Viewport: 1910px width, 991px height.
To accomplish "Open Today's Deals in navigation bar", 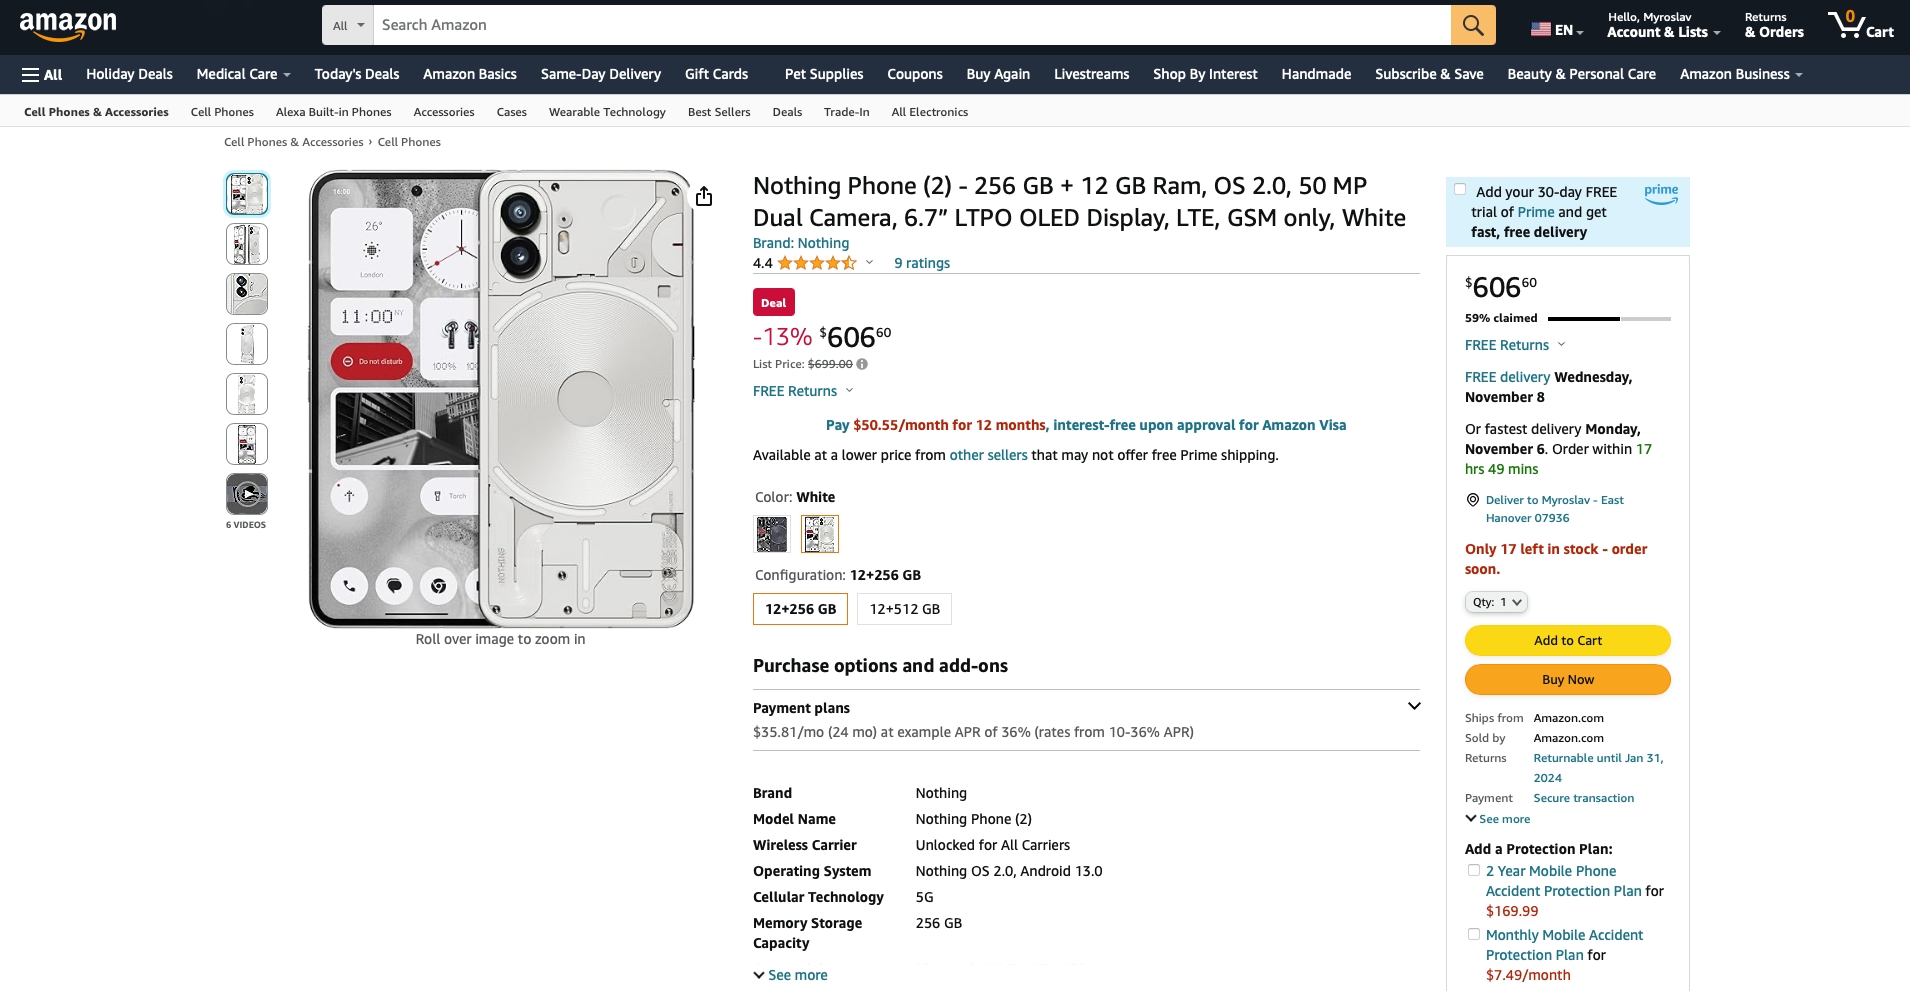I will click(x=357, y=75).
